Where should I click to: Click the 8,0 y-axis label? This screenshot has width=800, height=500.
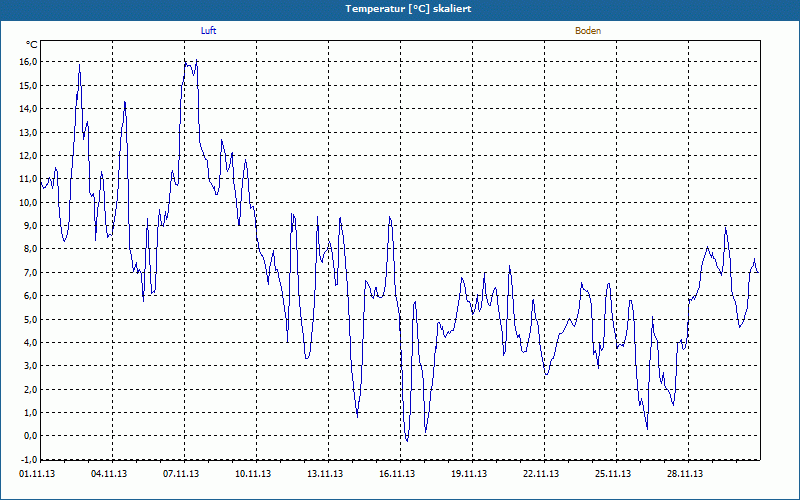pos(30,249)
